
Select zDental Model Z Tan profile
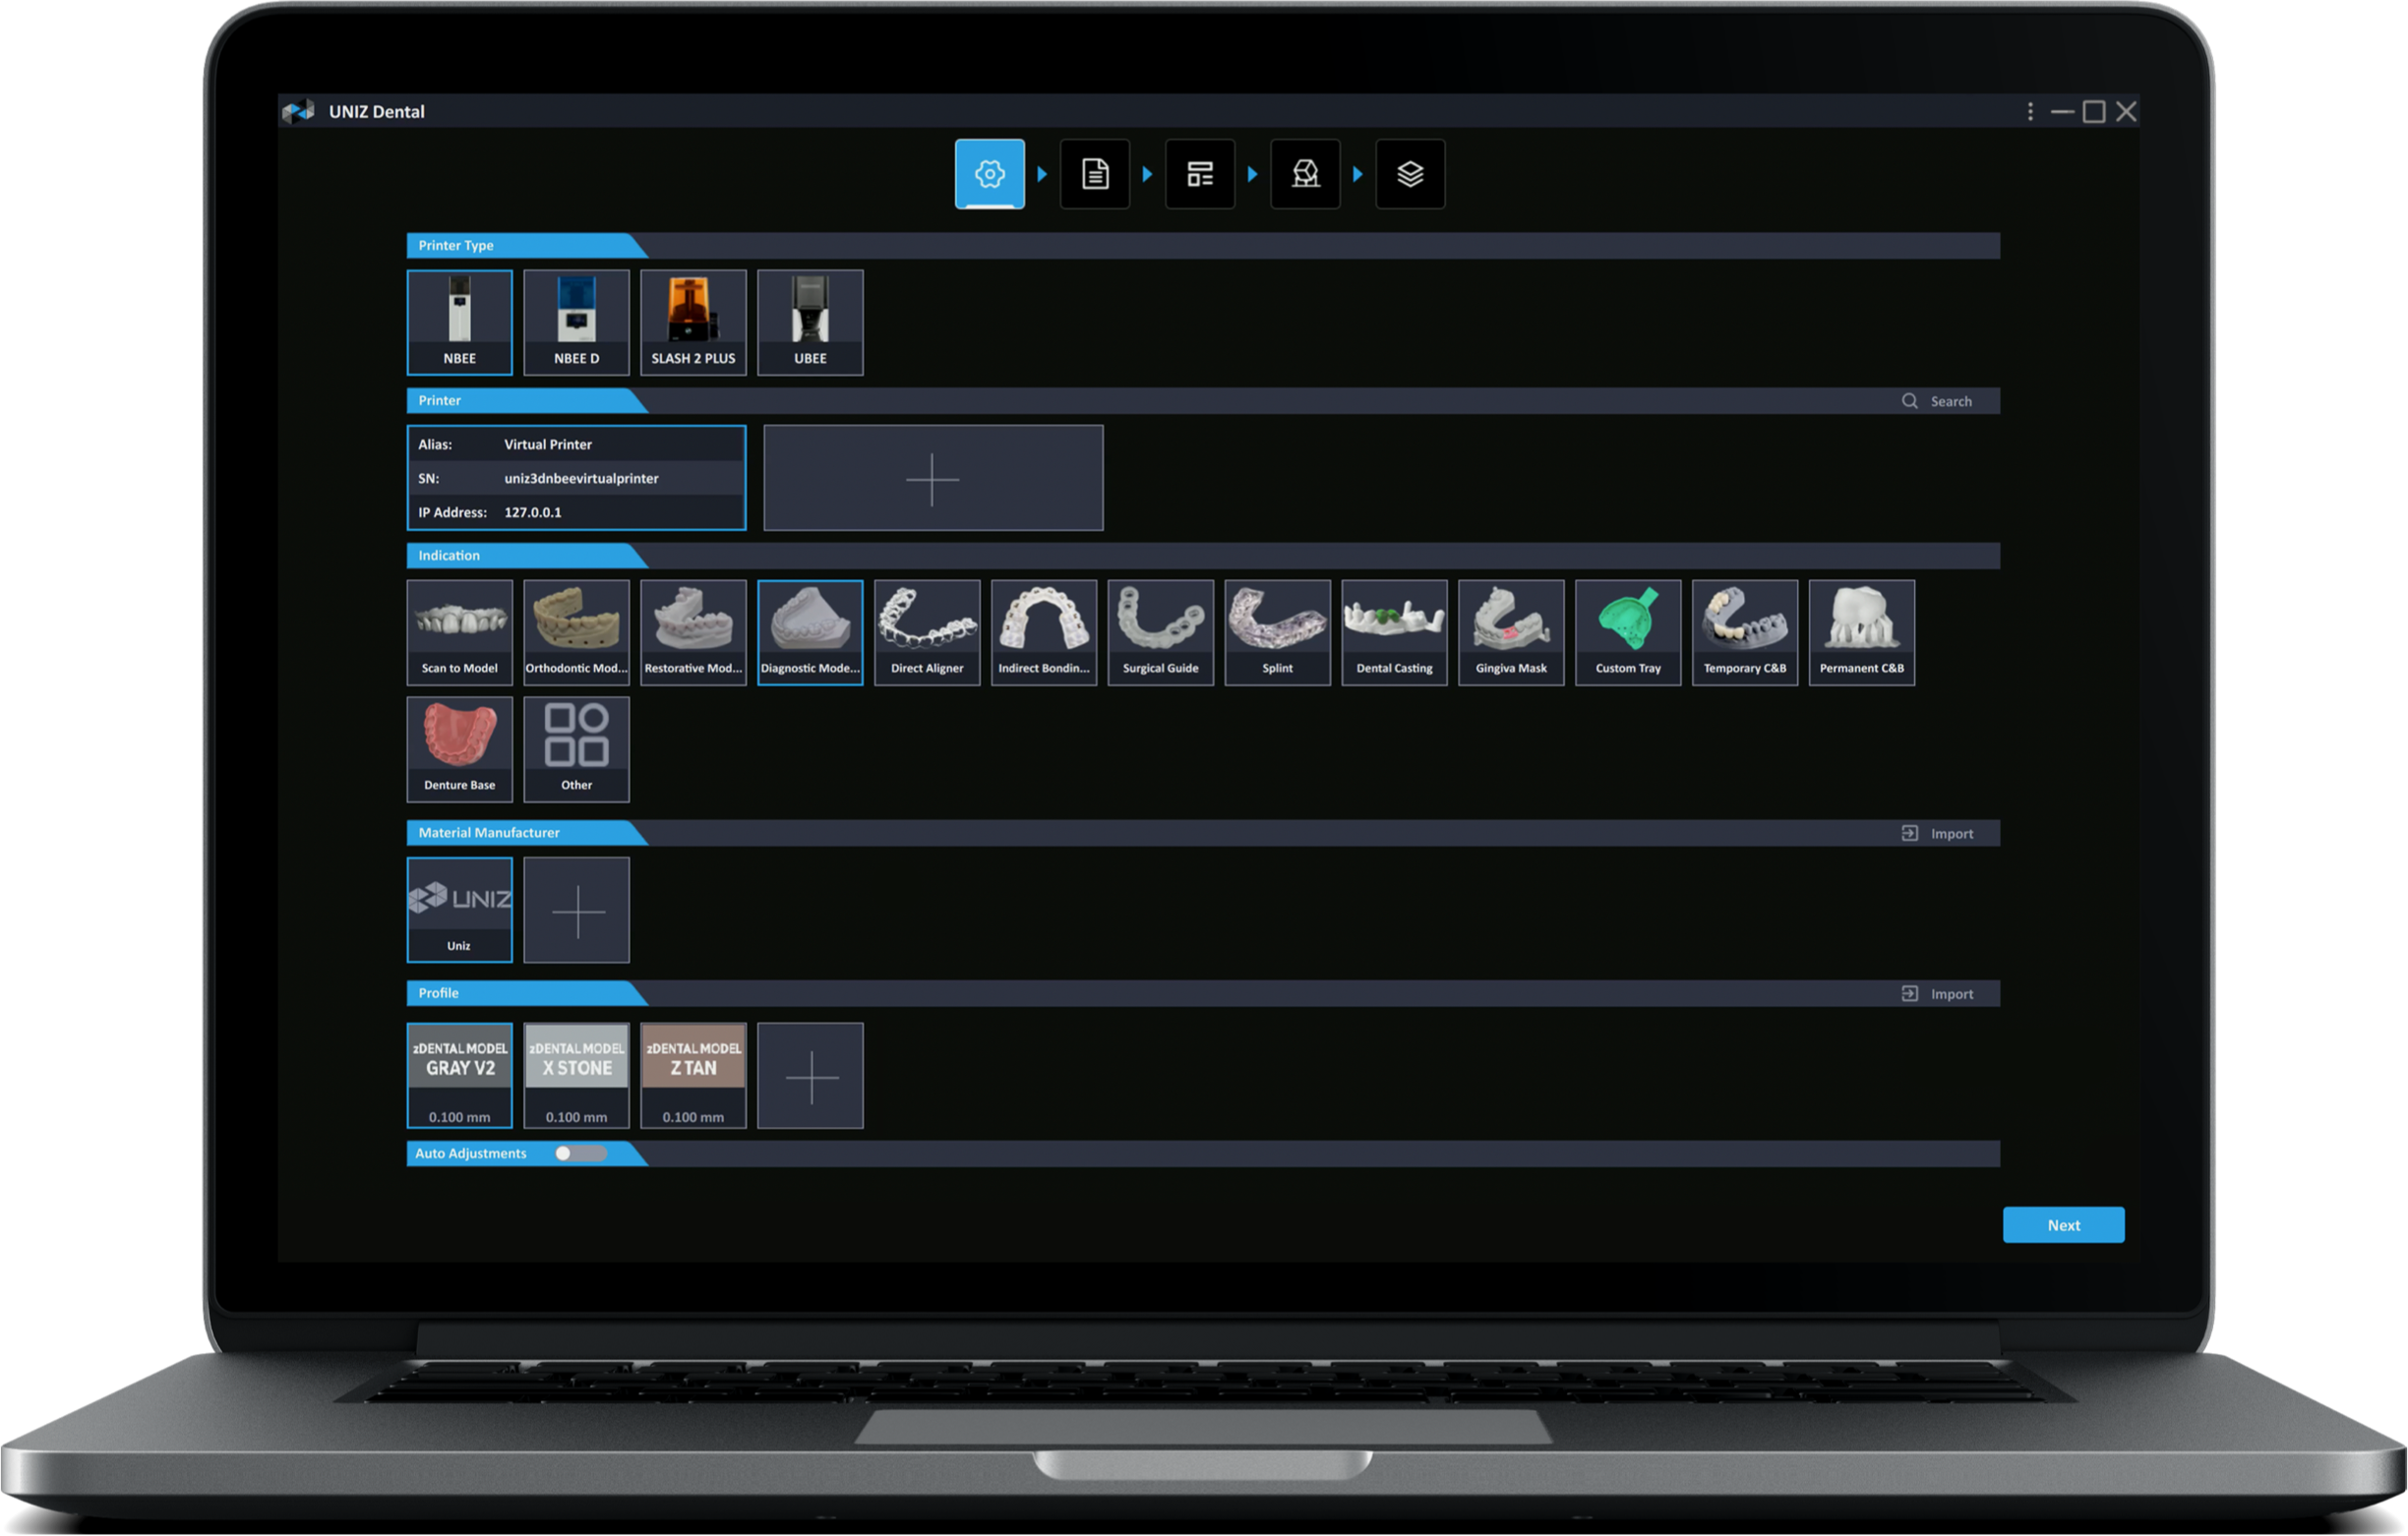point(693,1075)
